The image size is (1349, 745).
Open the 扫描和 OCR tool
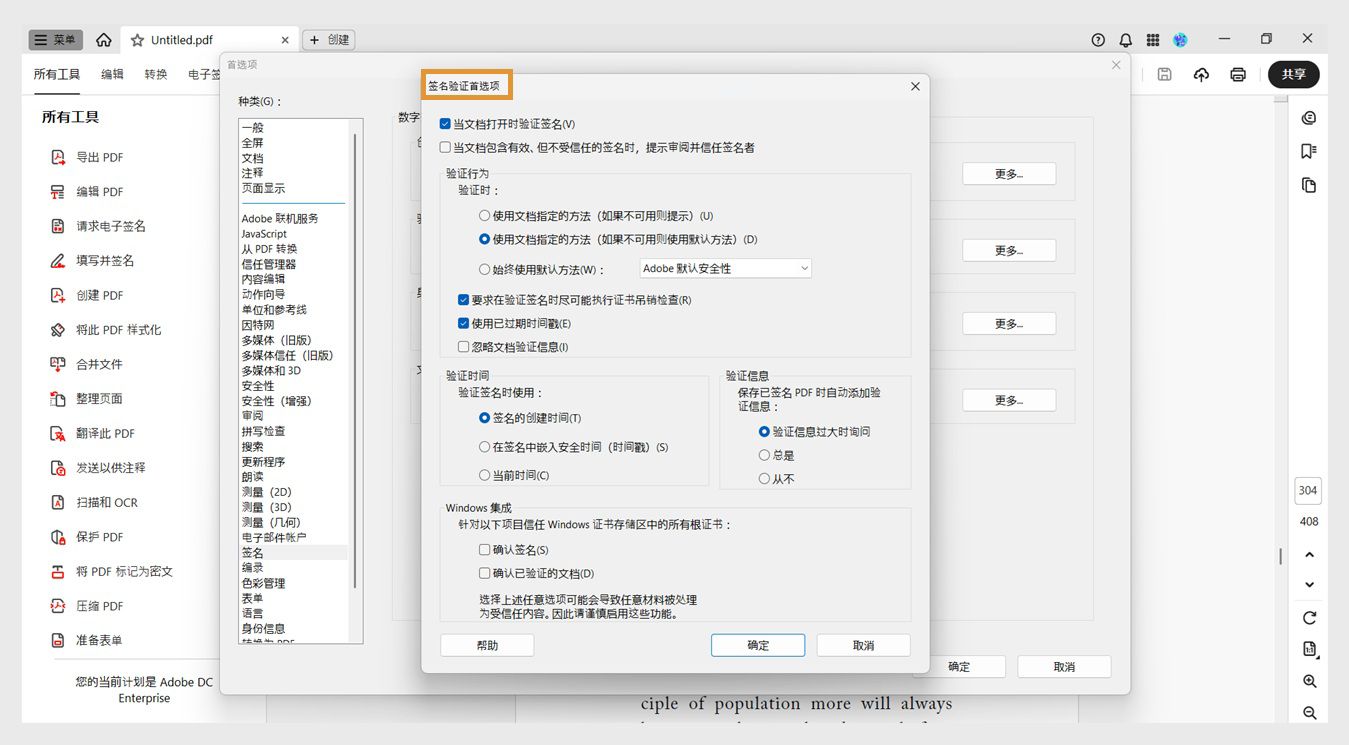tap(95, 502)
